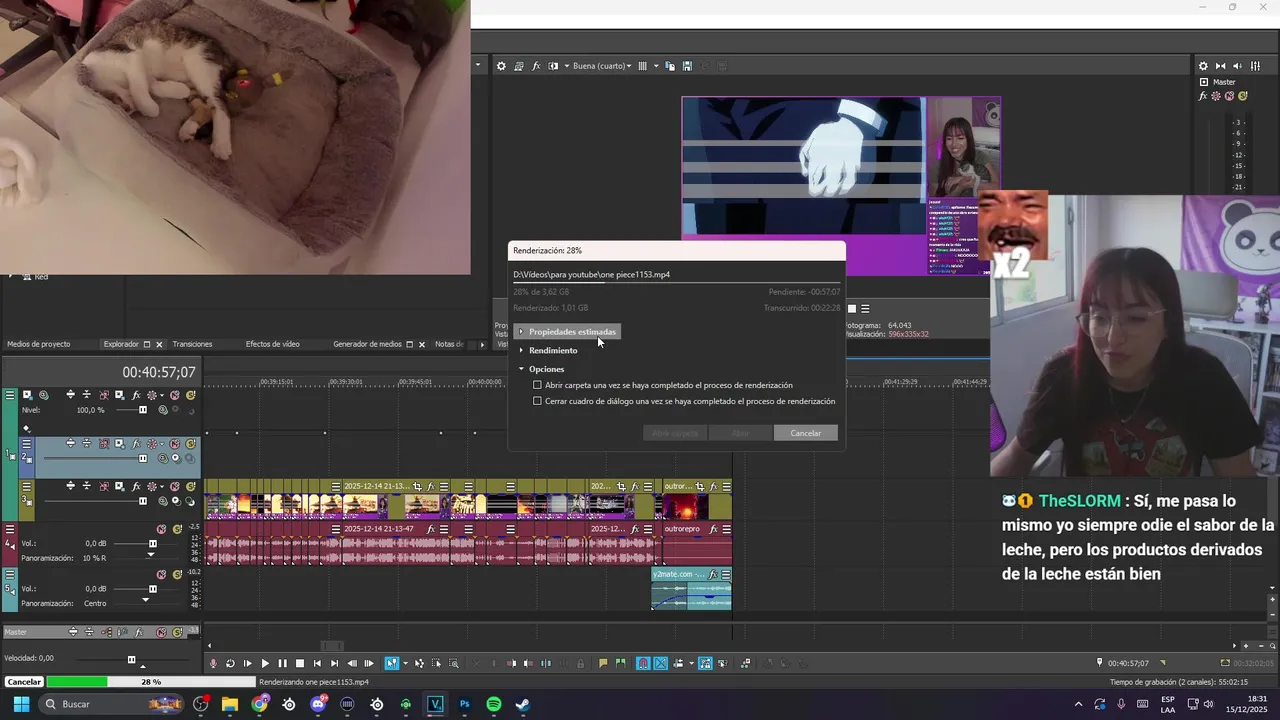
Task: Open track FX on video track 3
Action: point(136,487)
